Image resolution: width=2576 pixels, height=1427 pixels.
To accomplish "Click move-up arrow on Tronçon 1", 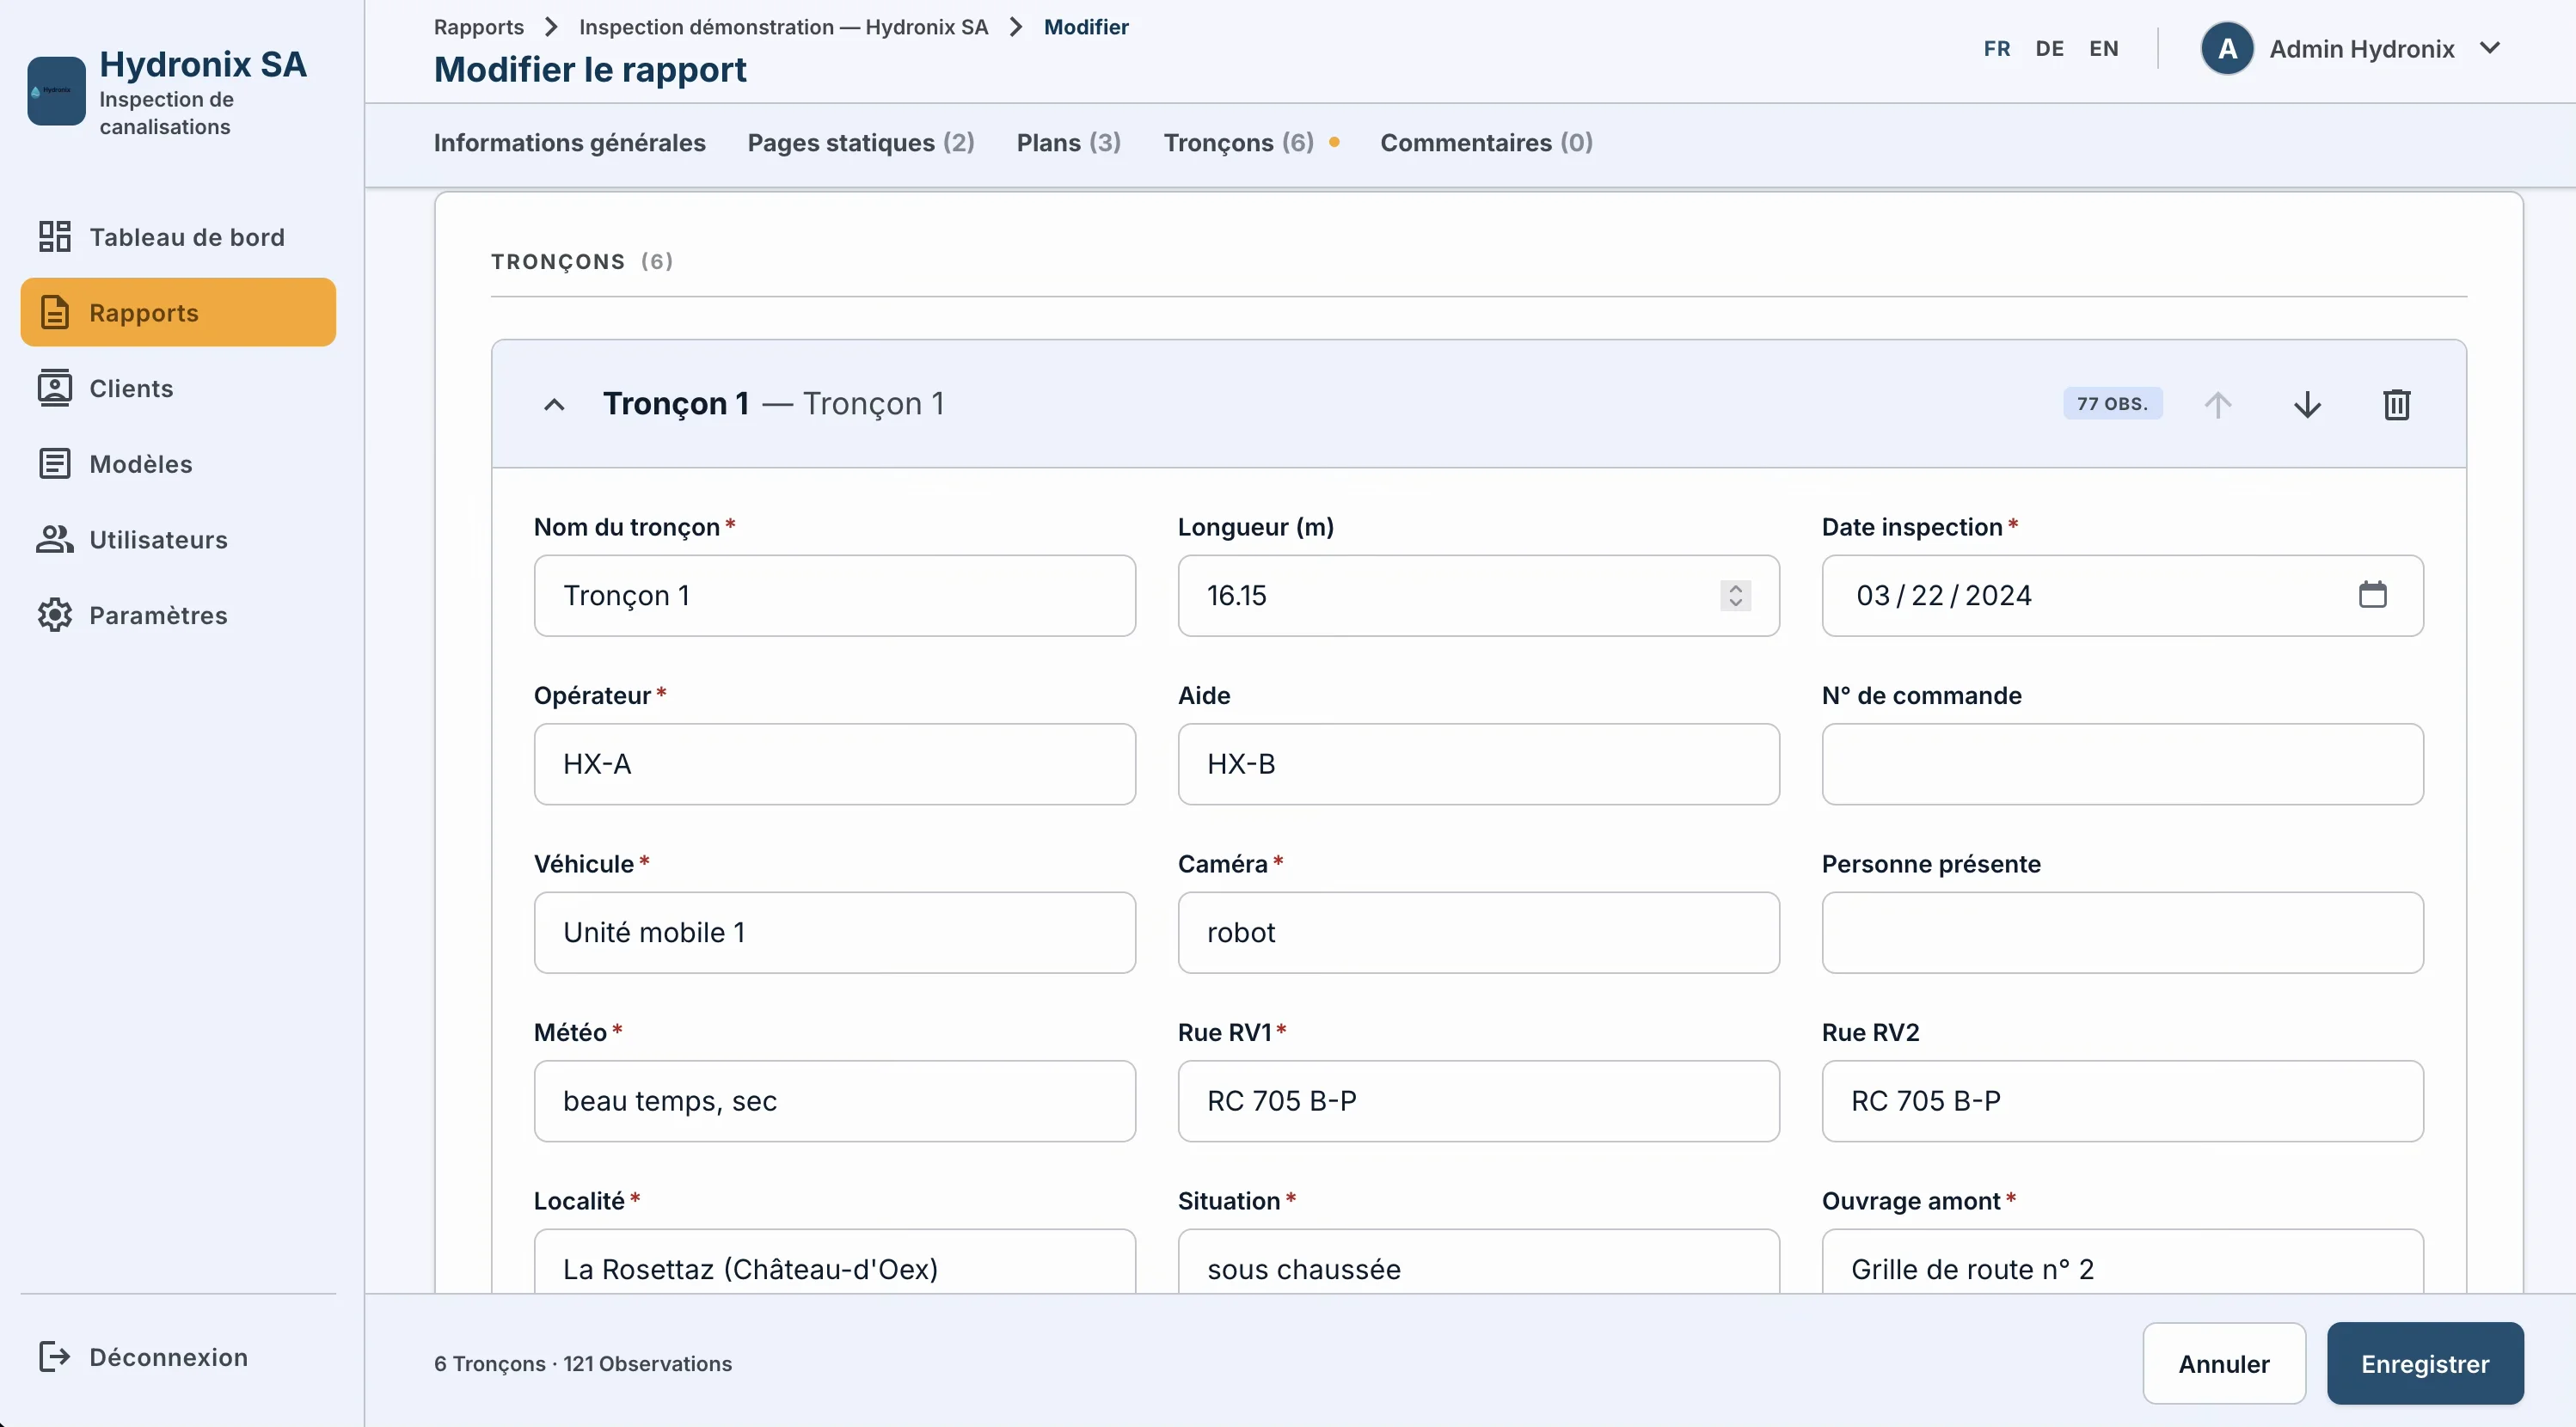I will [x=2218, y=404].
